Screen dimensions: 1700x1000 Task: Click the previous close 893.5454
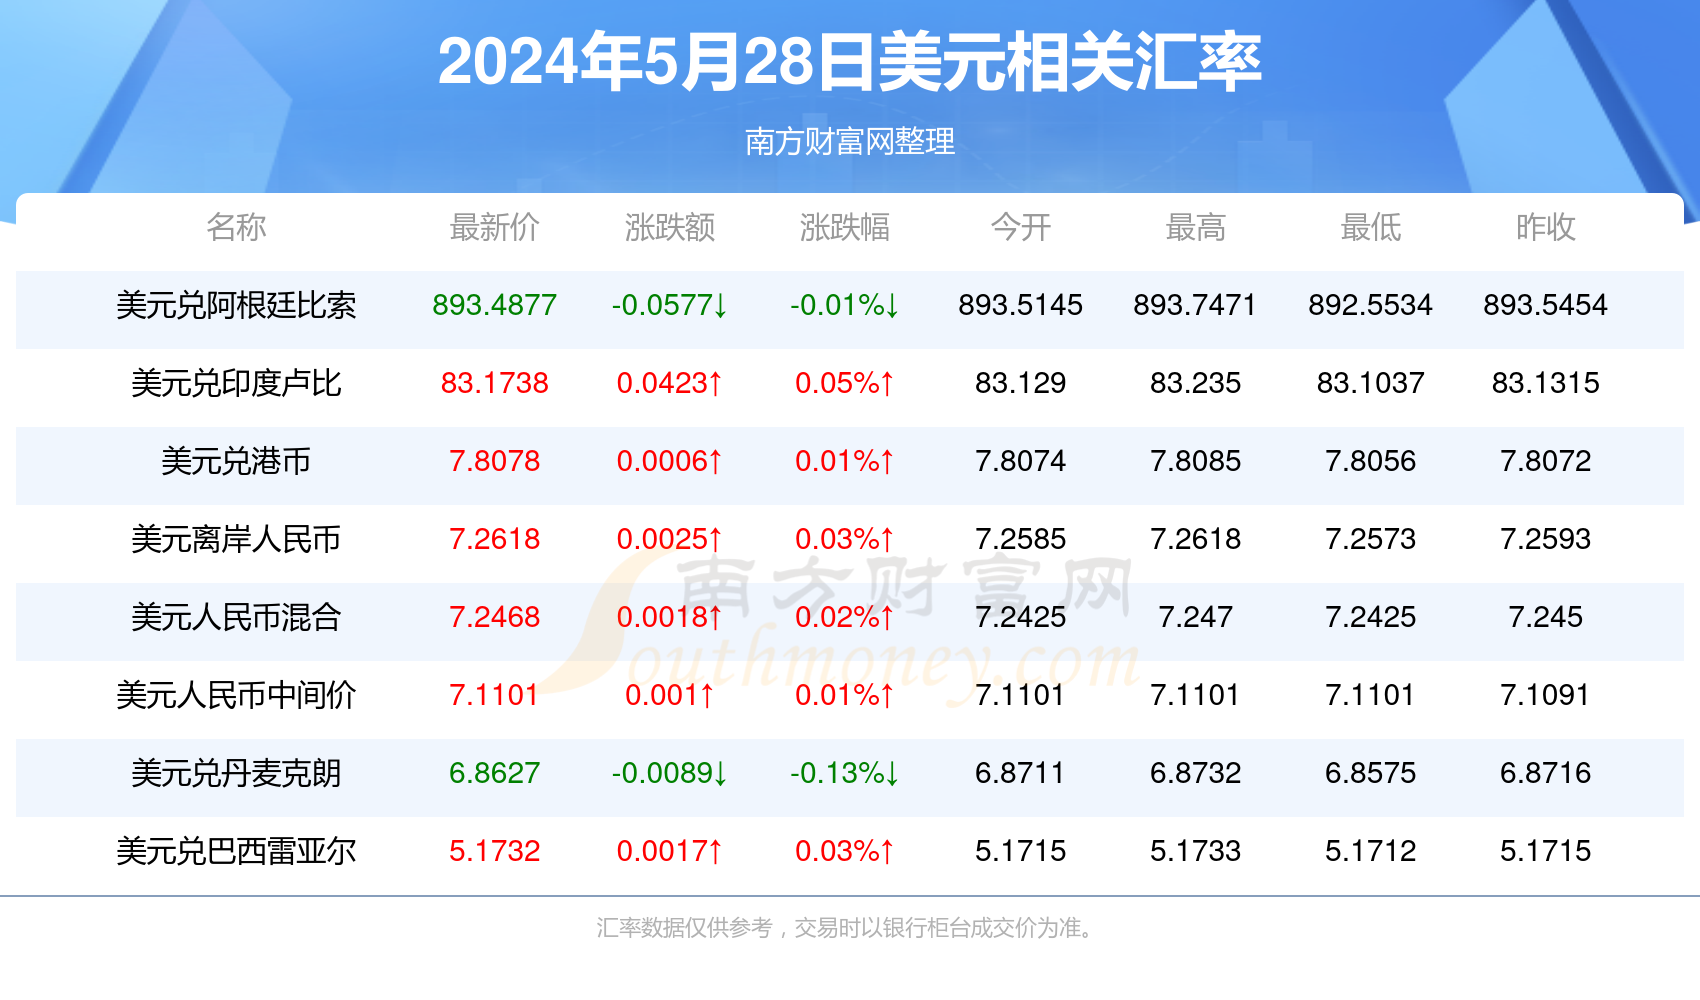tap(1545, 305)
